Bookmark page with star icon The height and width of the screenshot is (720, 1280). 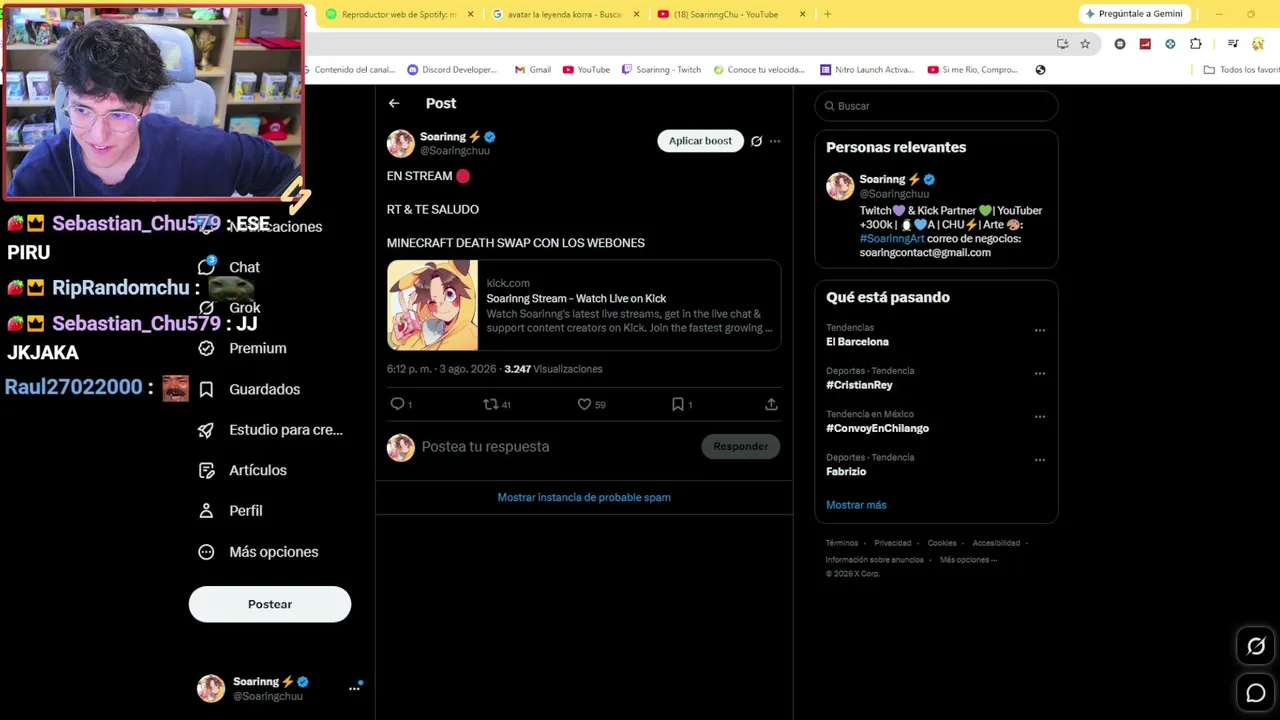point(1085,44)
